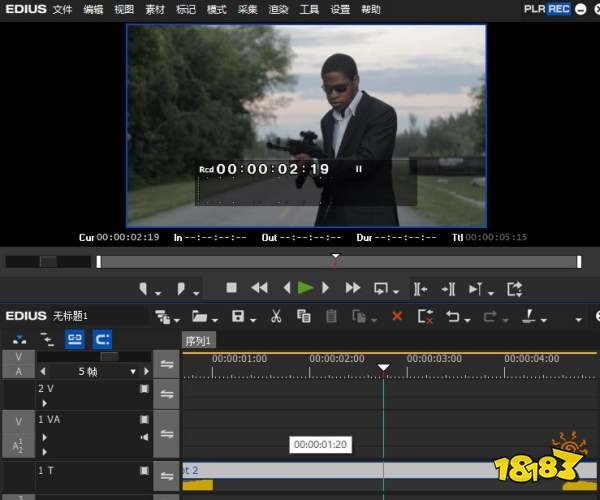Click the Rewind button
This screenshot has height=500, width=600.
tap(259, 288)
